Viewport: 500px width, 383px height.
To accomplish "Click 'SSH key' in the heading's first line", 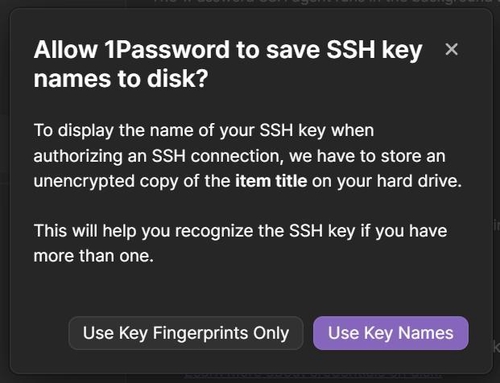I will (x=374, y=50).
